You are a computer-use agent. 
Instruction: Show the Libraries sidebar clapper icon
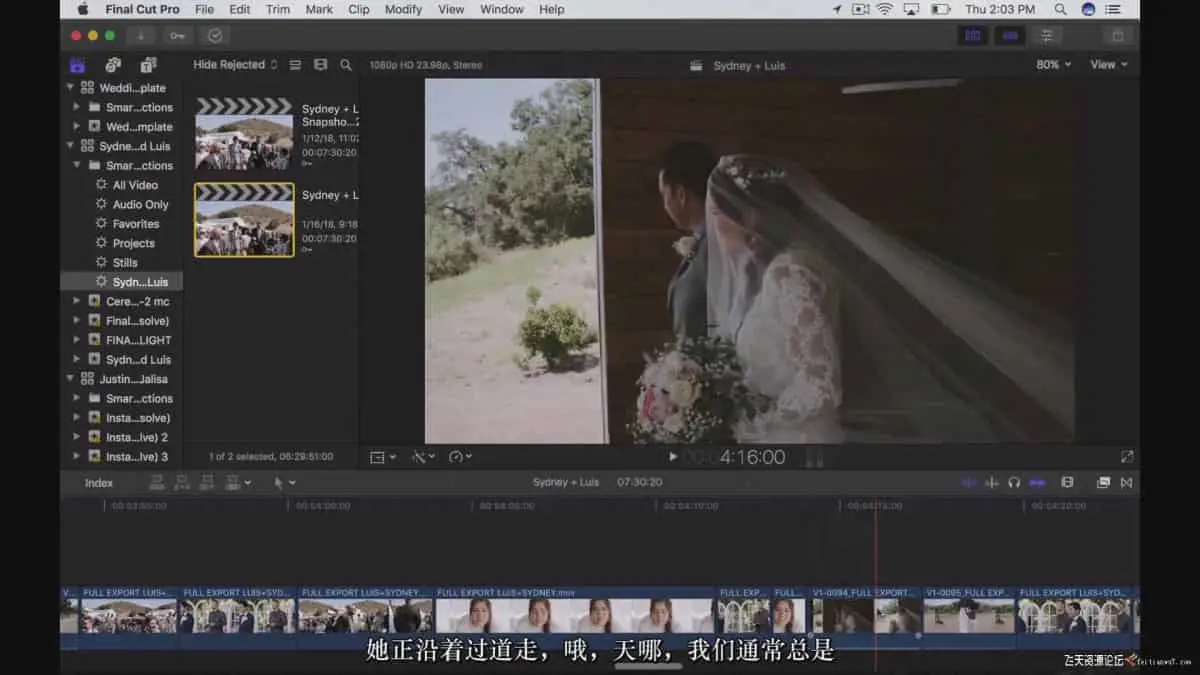pos(78,65)
